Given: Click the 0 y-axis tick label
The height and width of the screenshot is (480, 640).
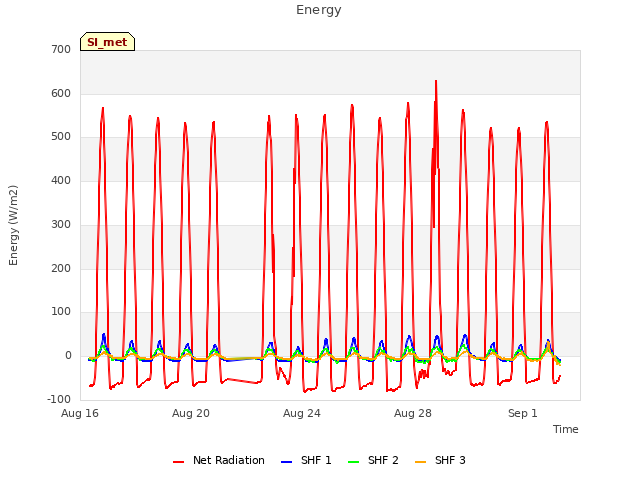Looking at the screenshot, I should 68,356.
